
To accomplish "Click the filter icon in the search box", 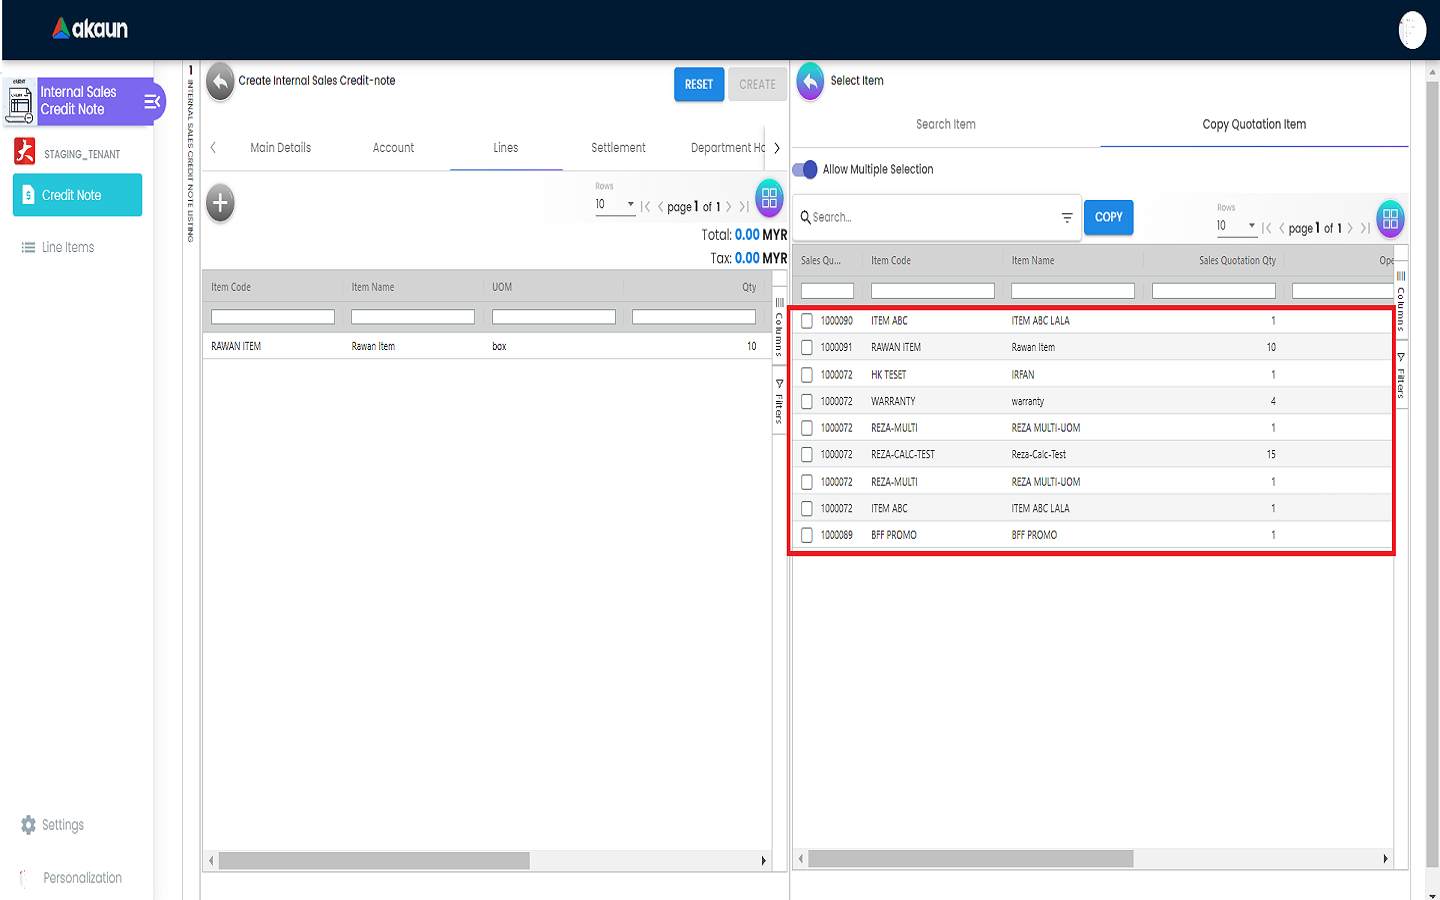I will 1067,218.
